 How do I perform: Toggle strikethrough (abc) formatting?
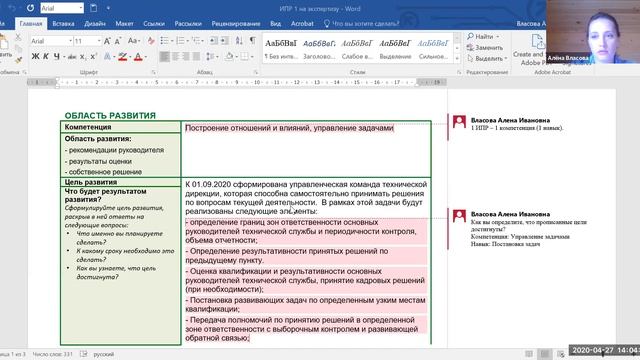(x=72, y=57)
